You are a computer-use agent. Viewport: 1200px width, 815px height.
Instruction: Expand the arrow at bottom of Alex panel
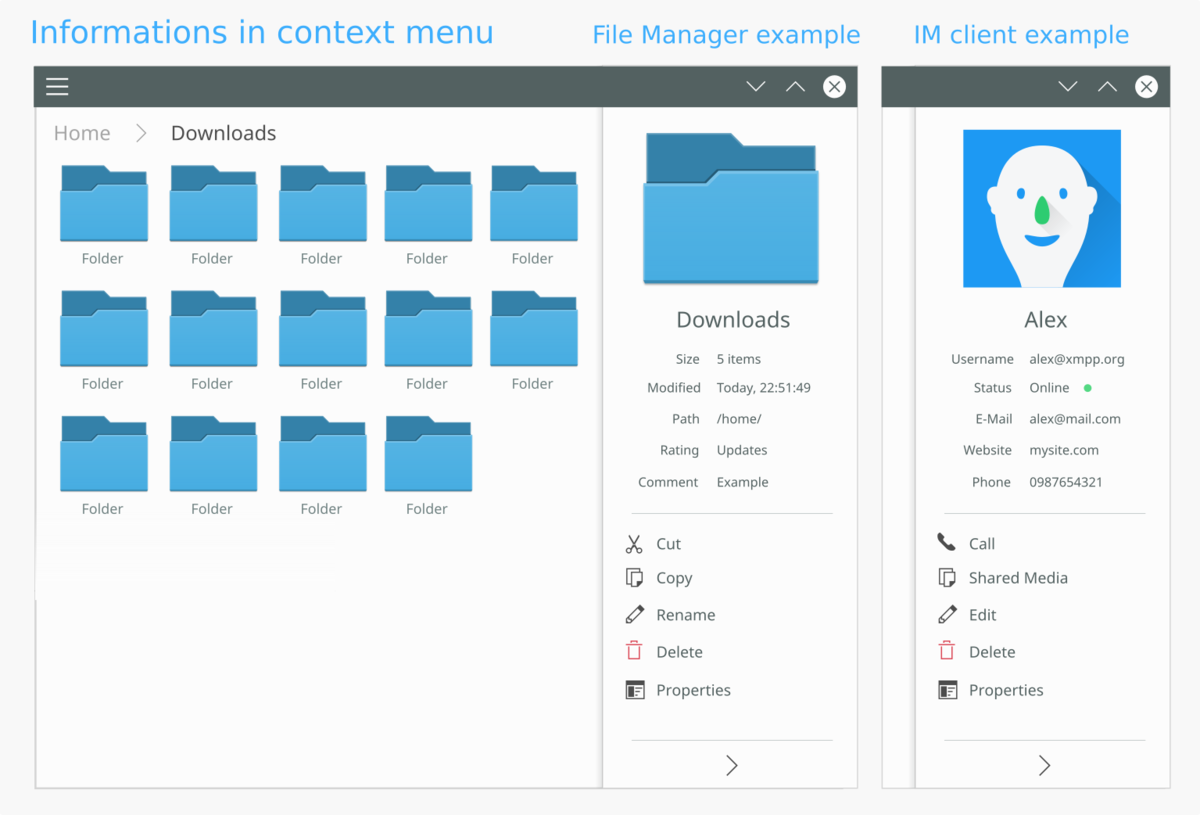tap(1044, 765)
